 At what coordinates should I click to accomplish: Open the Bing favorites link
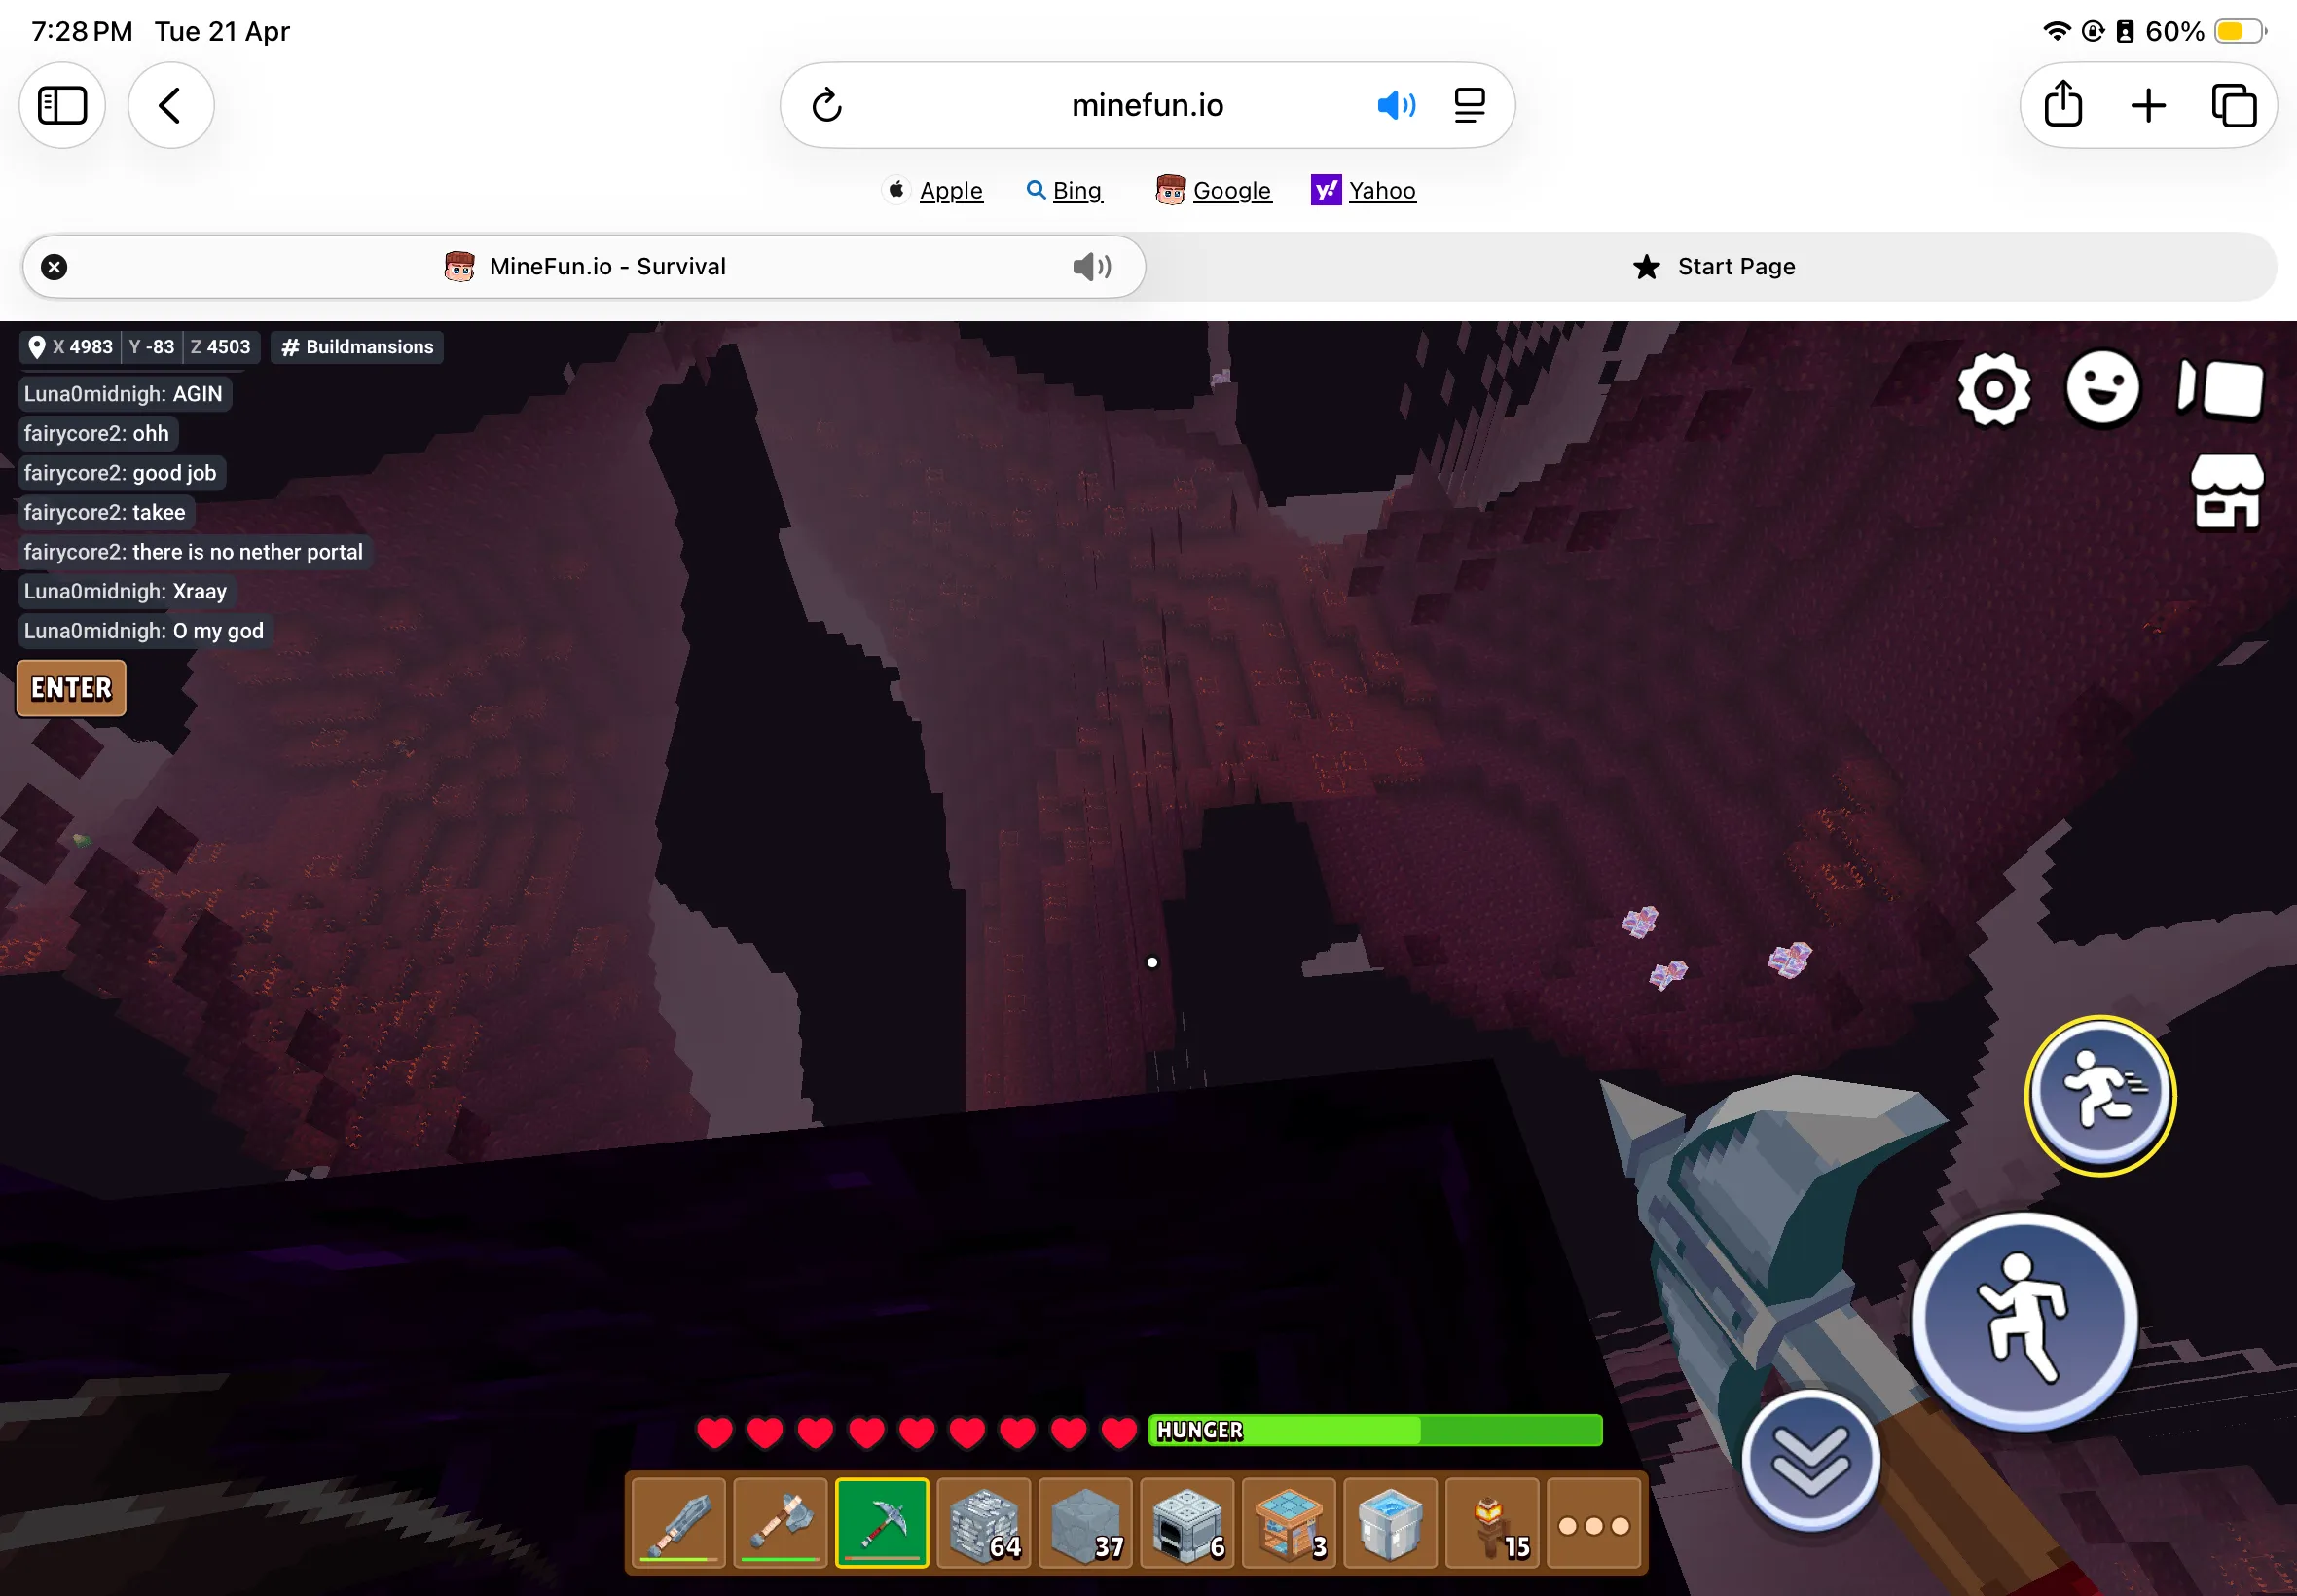(1064, 190)
